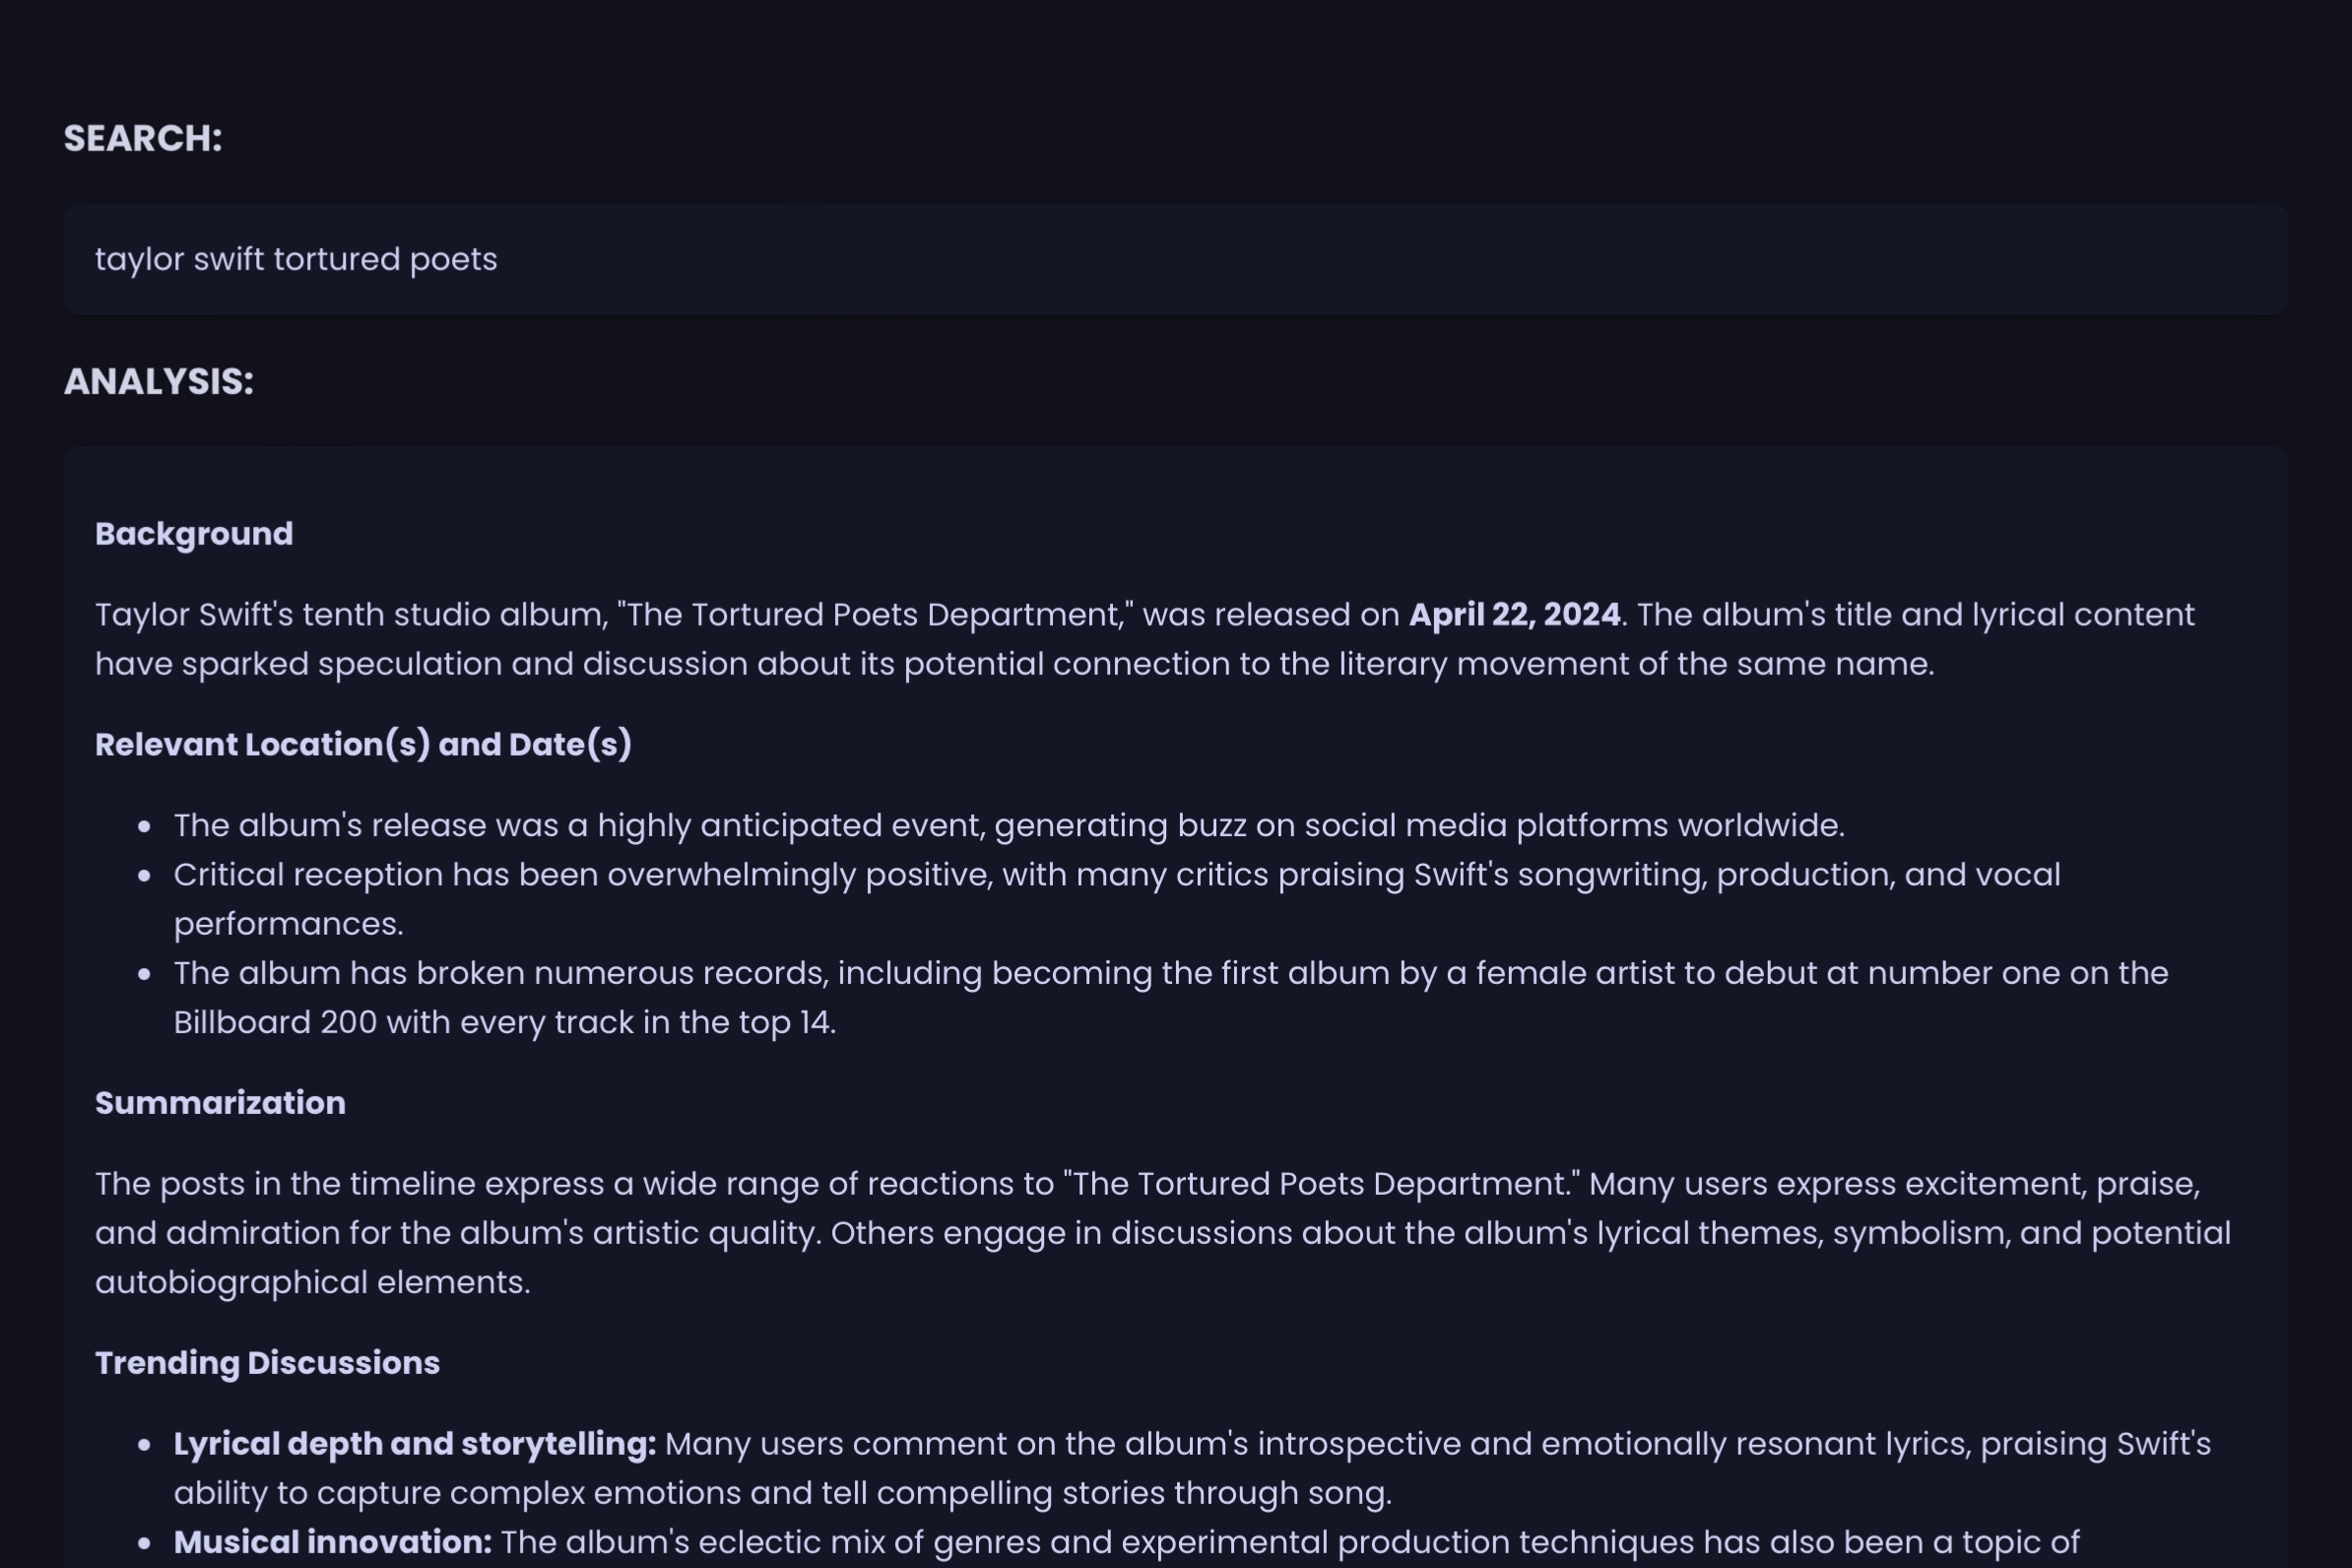Select the Summarization section heading
Screen dimensions: 2352x1568
220,1103
